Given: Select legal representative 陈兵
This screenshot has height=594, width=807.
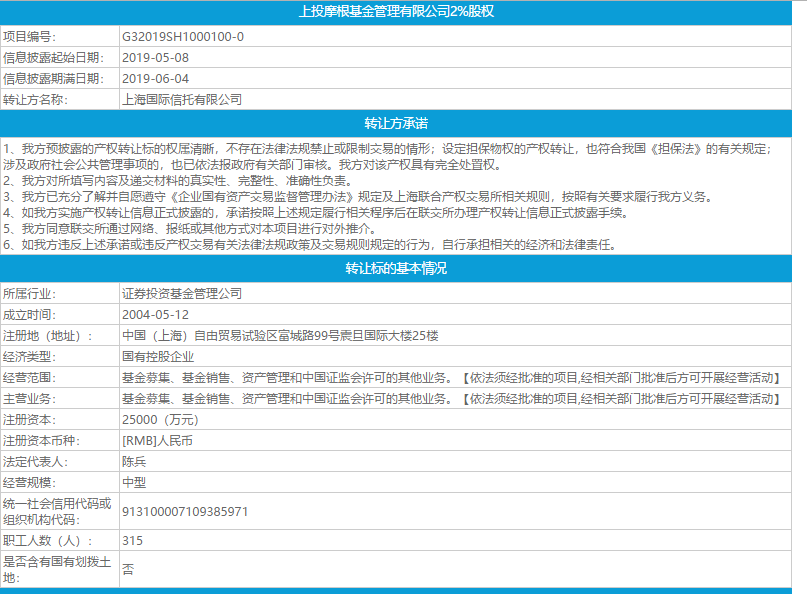Looking at the screenshot, I should point(134,462).
